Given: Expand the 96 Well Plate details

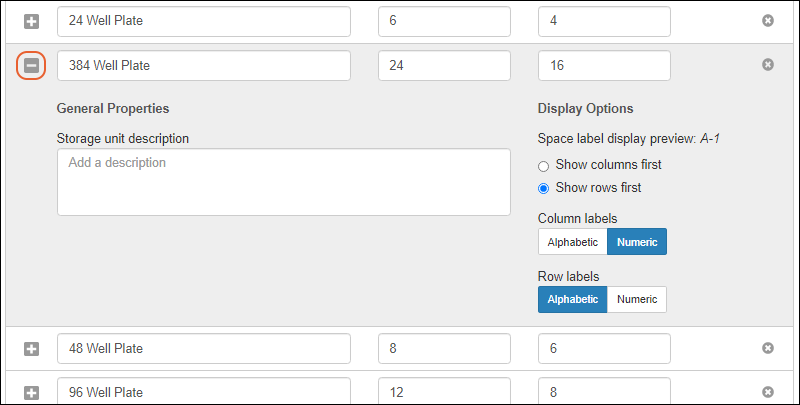Looking at the screenshot, I should coord(31,392).
